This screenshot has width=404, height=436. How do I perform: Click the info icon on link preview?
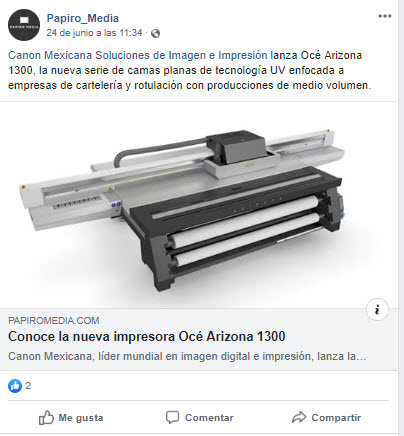coord(377,309)
